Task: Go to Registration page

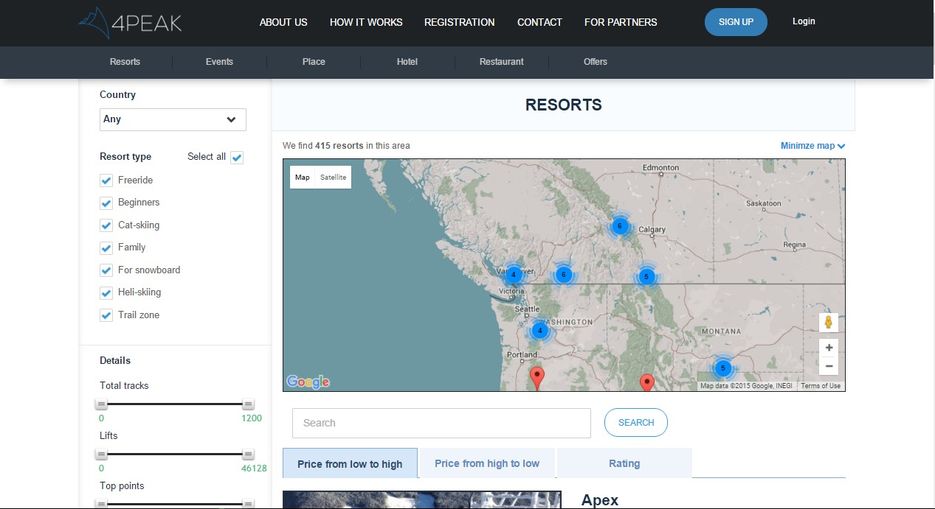Action: coord(459,22)
